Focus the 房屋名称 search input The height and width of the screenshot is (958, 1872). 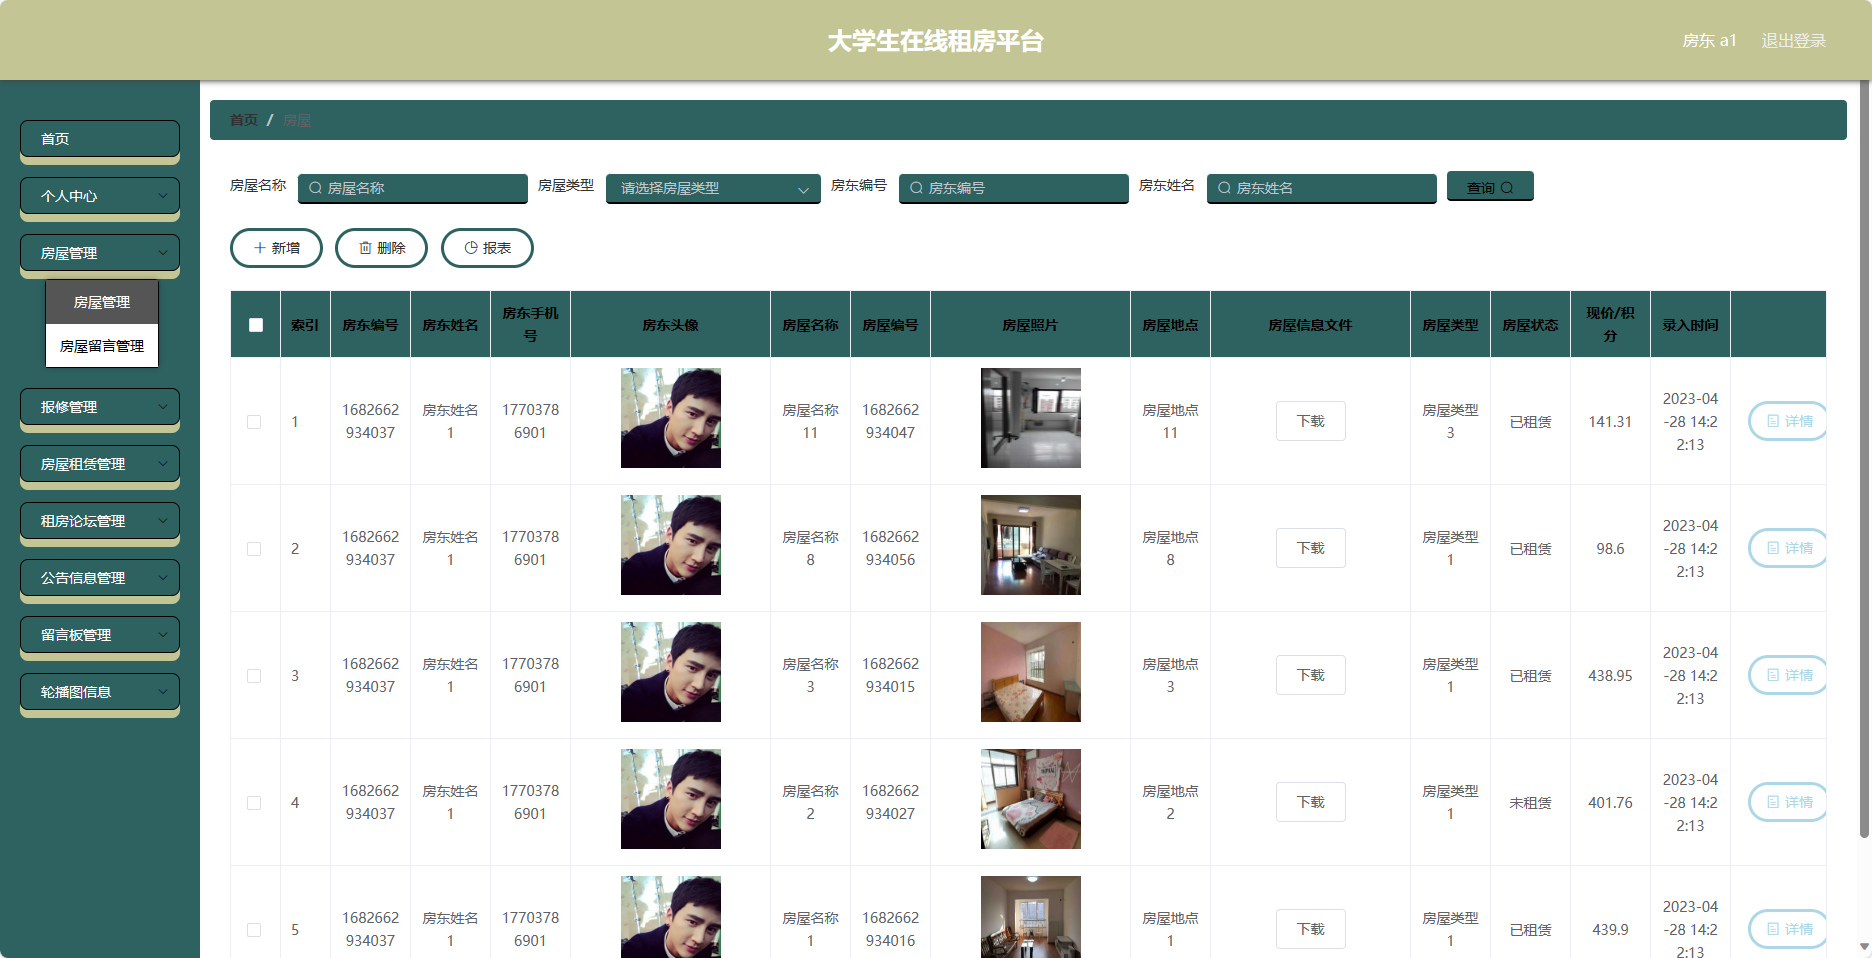tap(413, 188)
